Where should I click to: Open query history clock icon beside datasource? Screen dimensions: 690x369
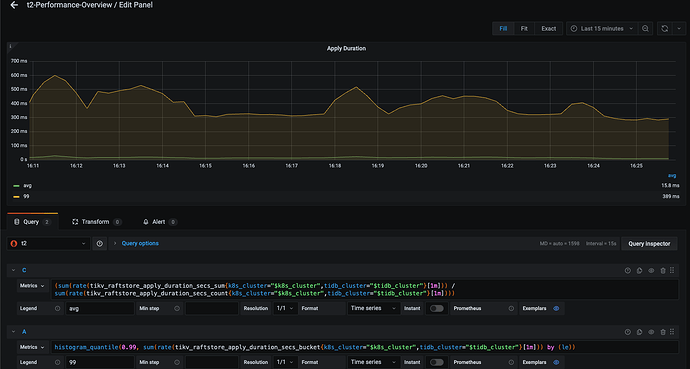99,244
